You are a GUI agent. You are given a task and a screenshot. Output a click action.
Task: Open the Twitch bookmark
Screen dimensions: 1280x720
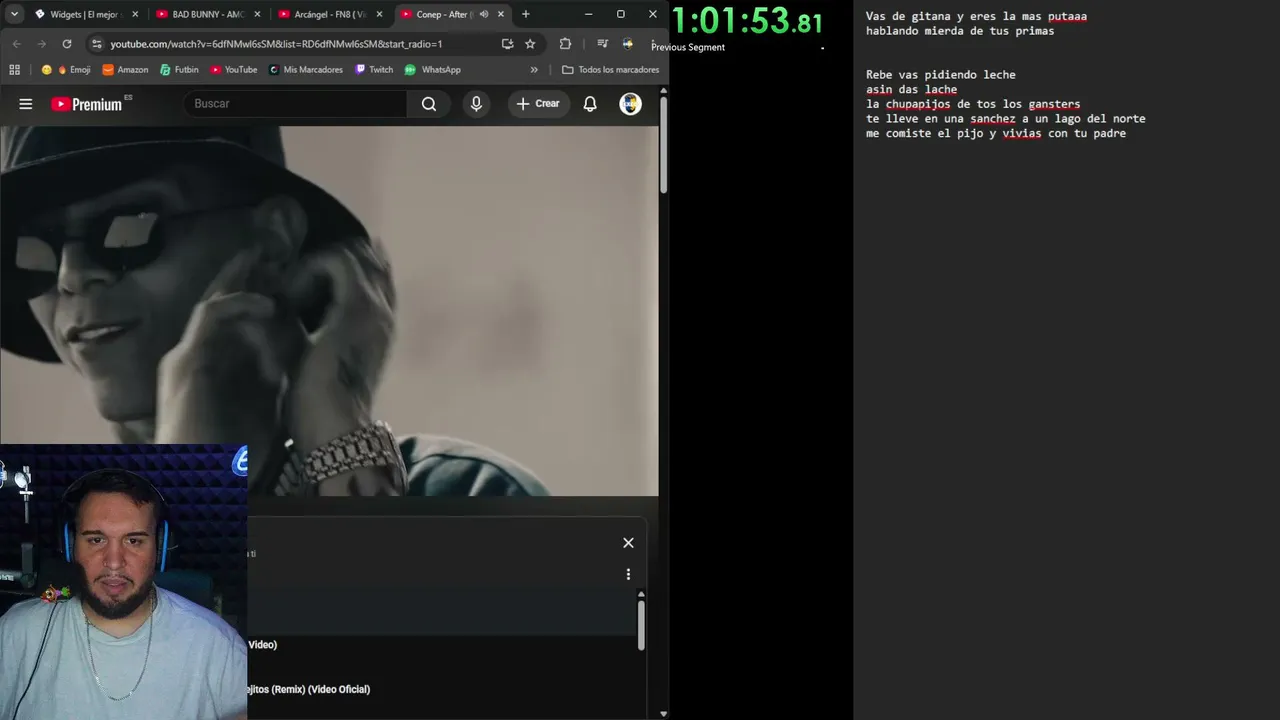click(x=374, y=70)
